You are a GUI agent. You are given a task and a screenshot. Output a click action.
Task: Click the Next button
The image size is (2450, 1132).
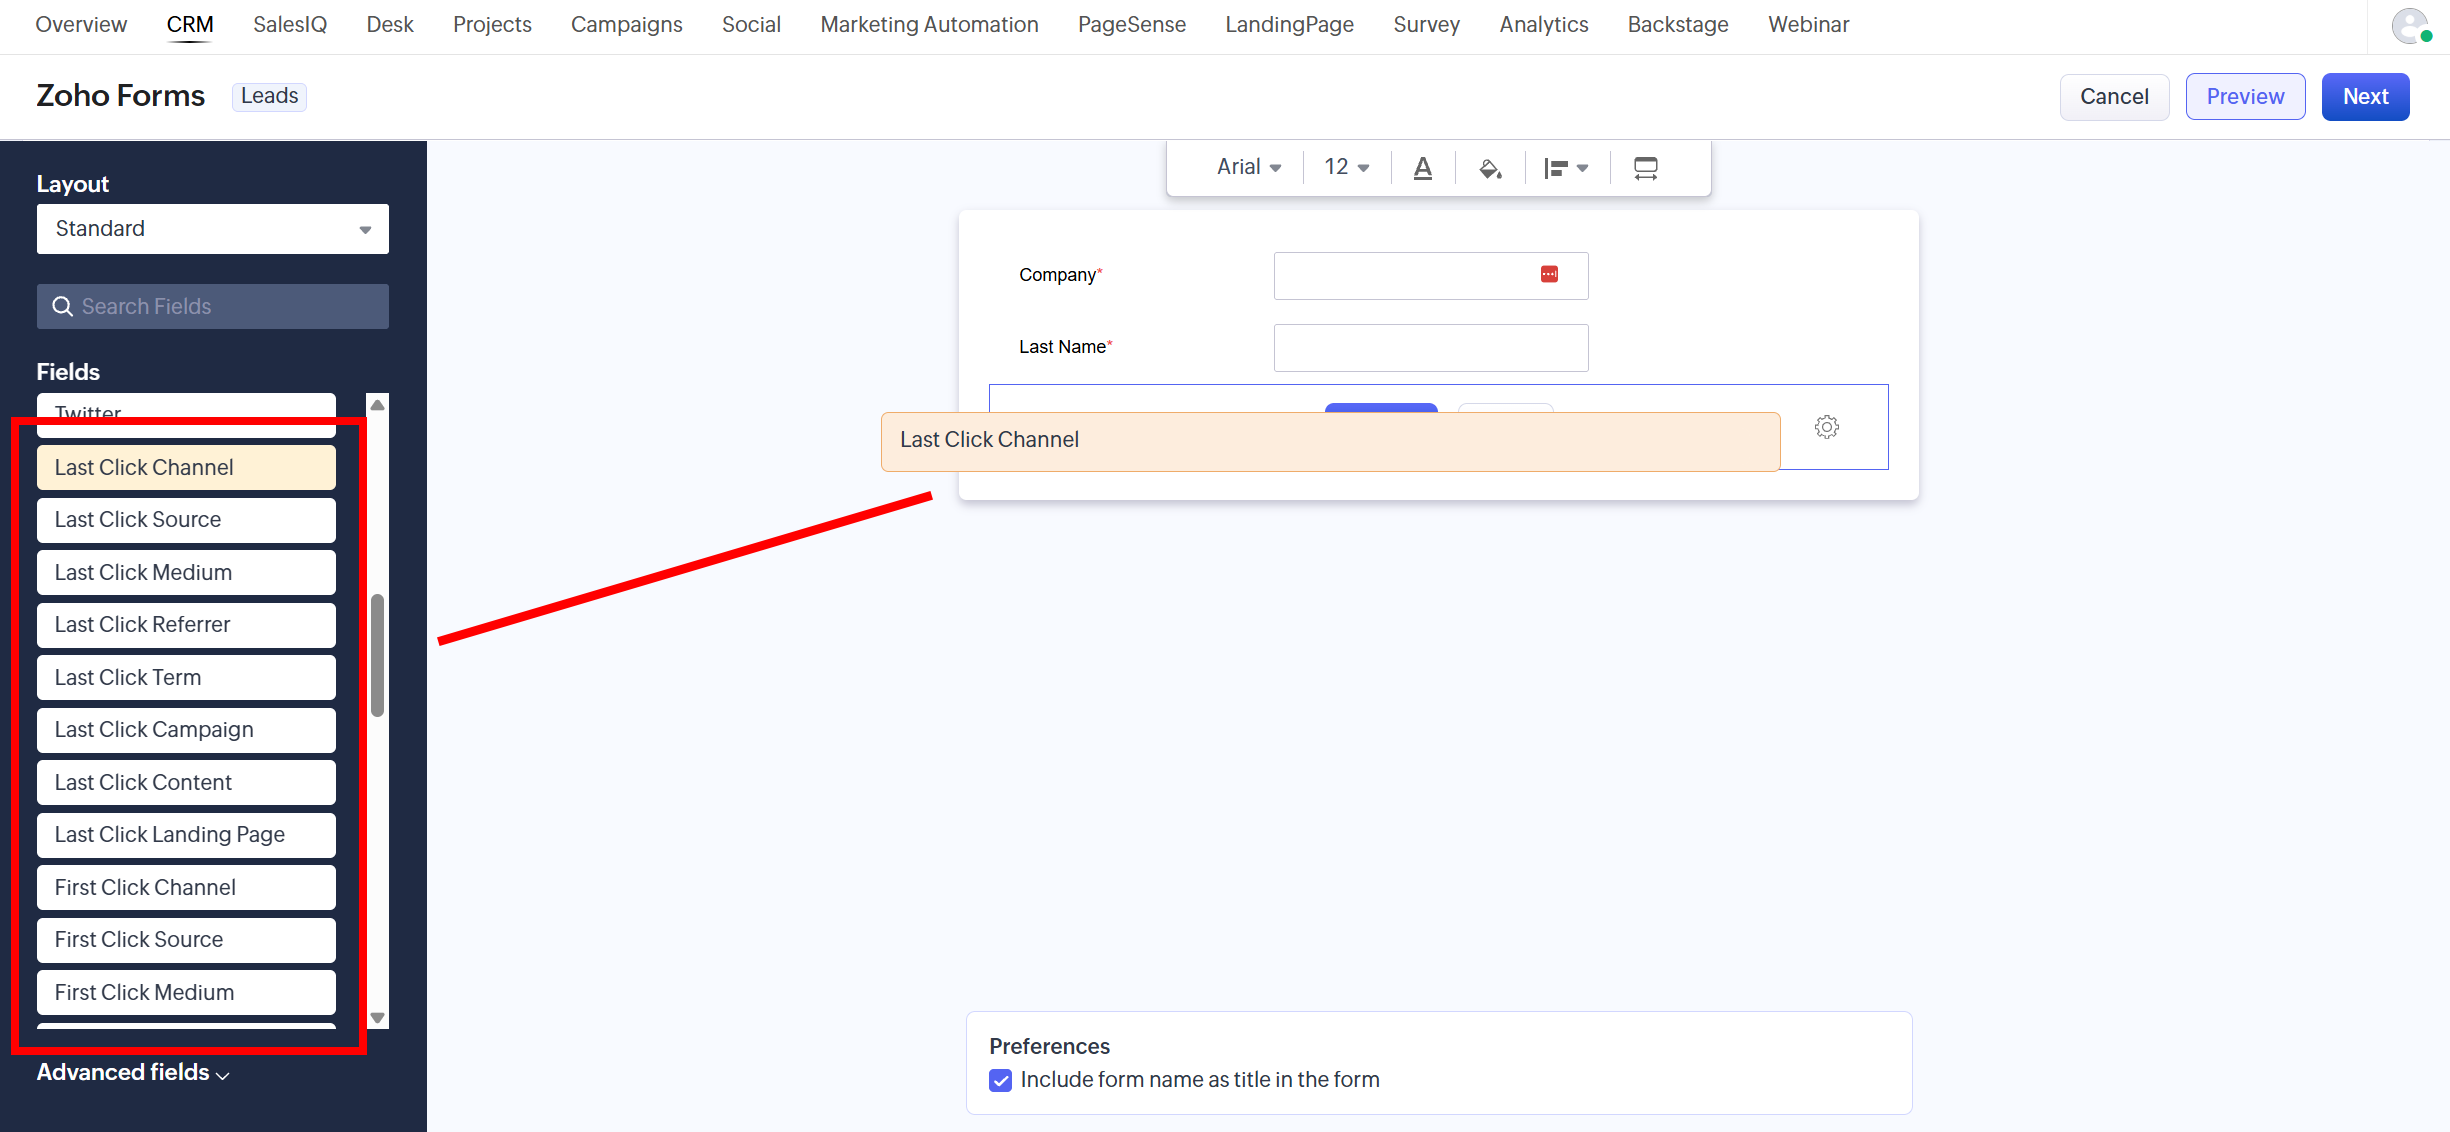point(2365,97)
